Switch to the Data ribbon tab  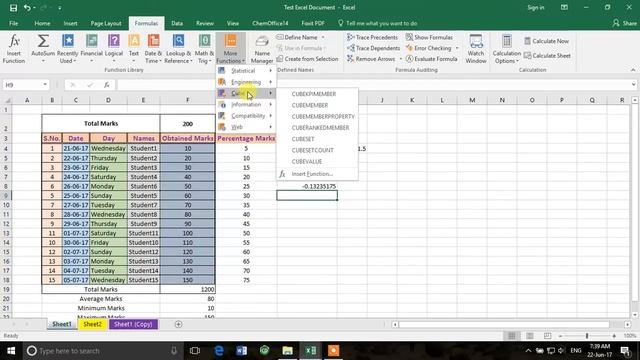coord(177,23)
